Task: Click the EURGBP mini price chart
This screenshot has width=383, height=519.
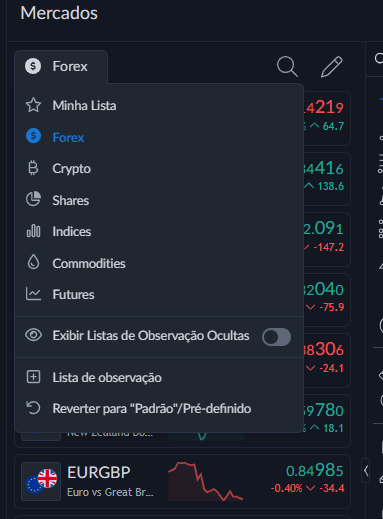Action: (206, 481)
